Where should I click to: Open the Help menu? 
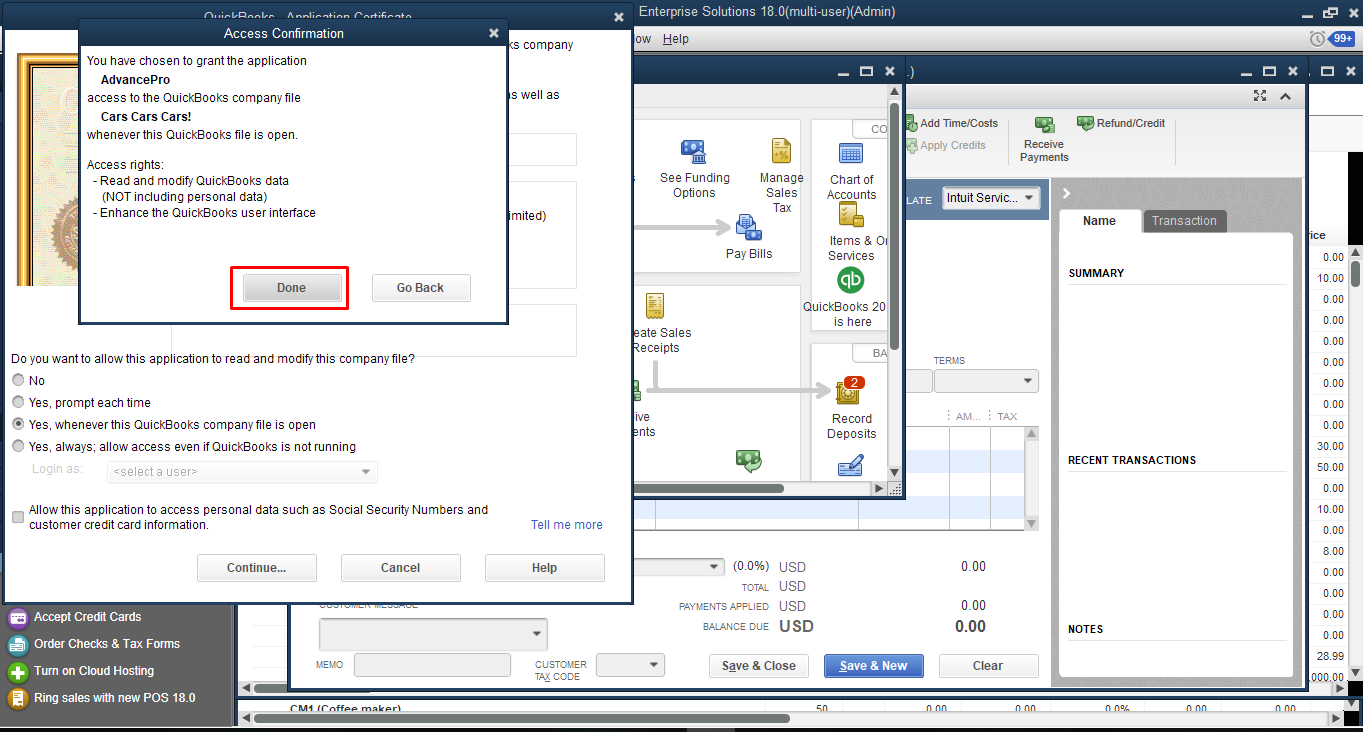point(676,39)
